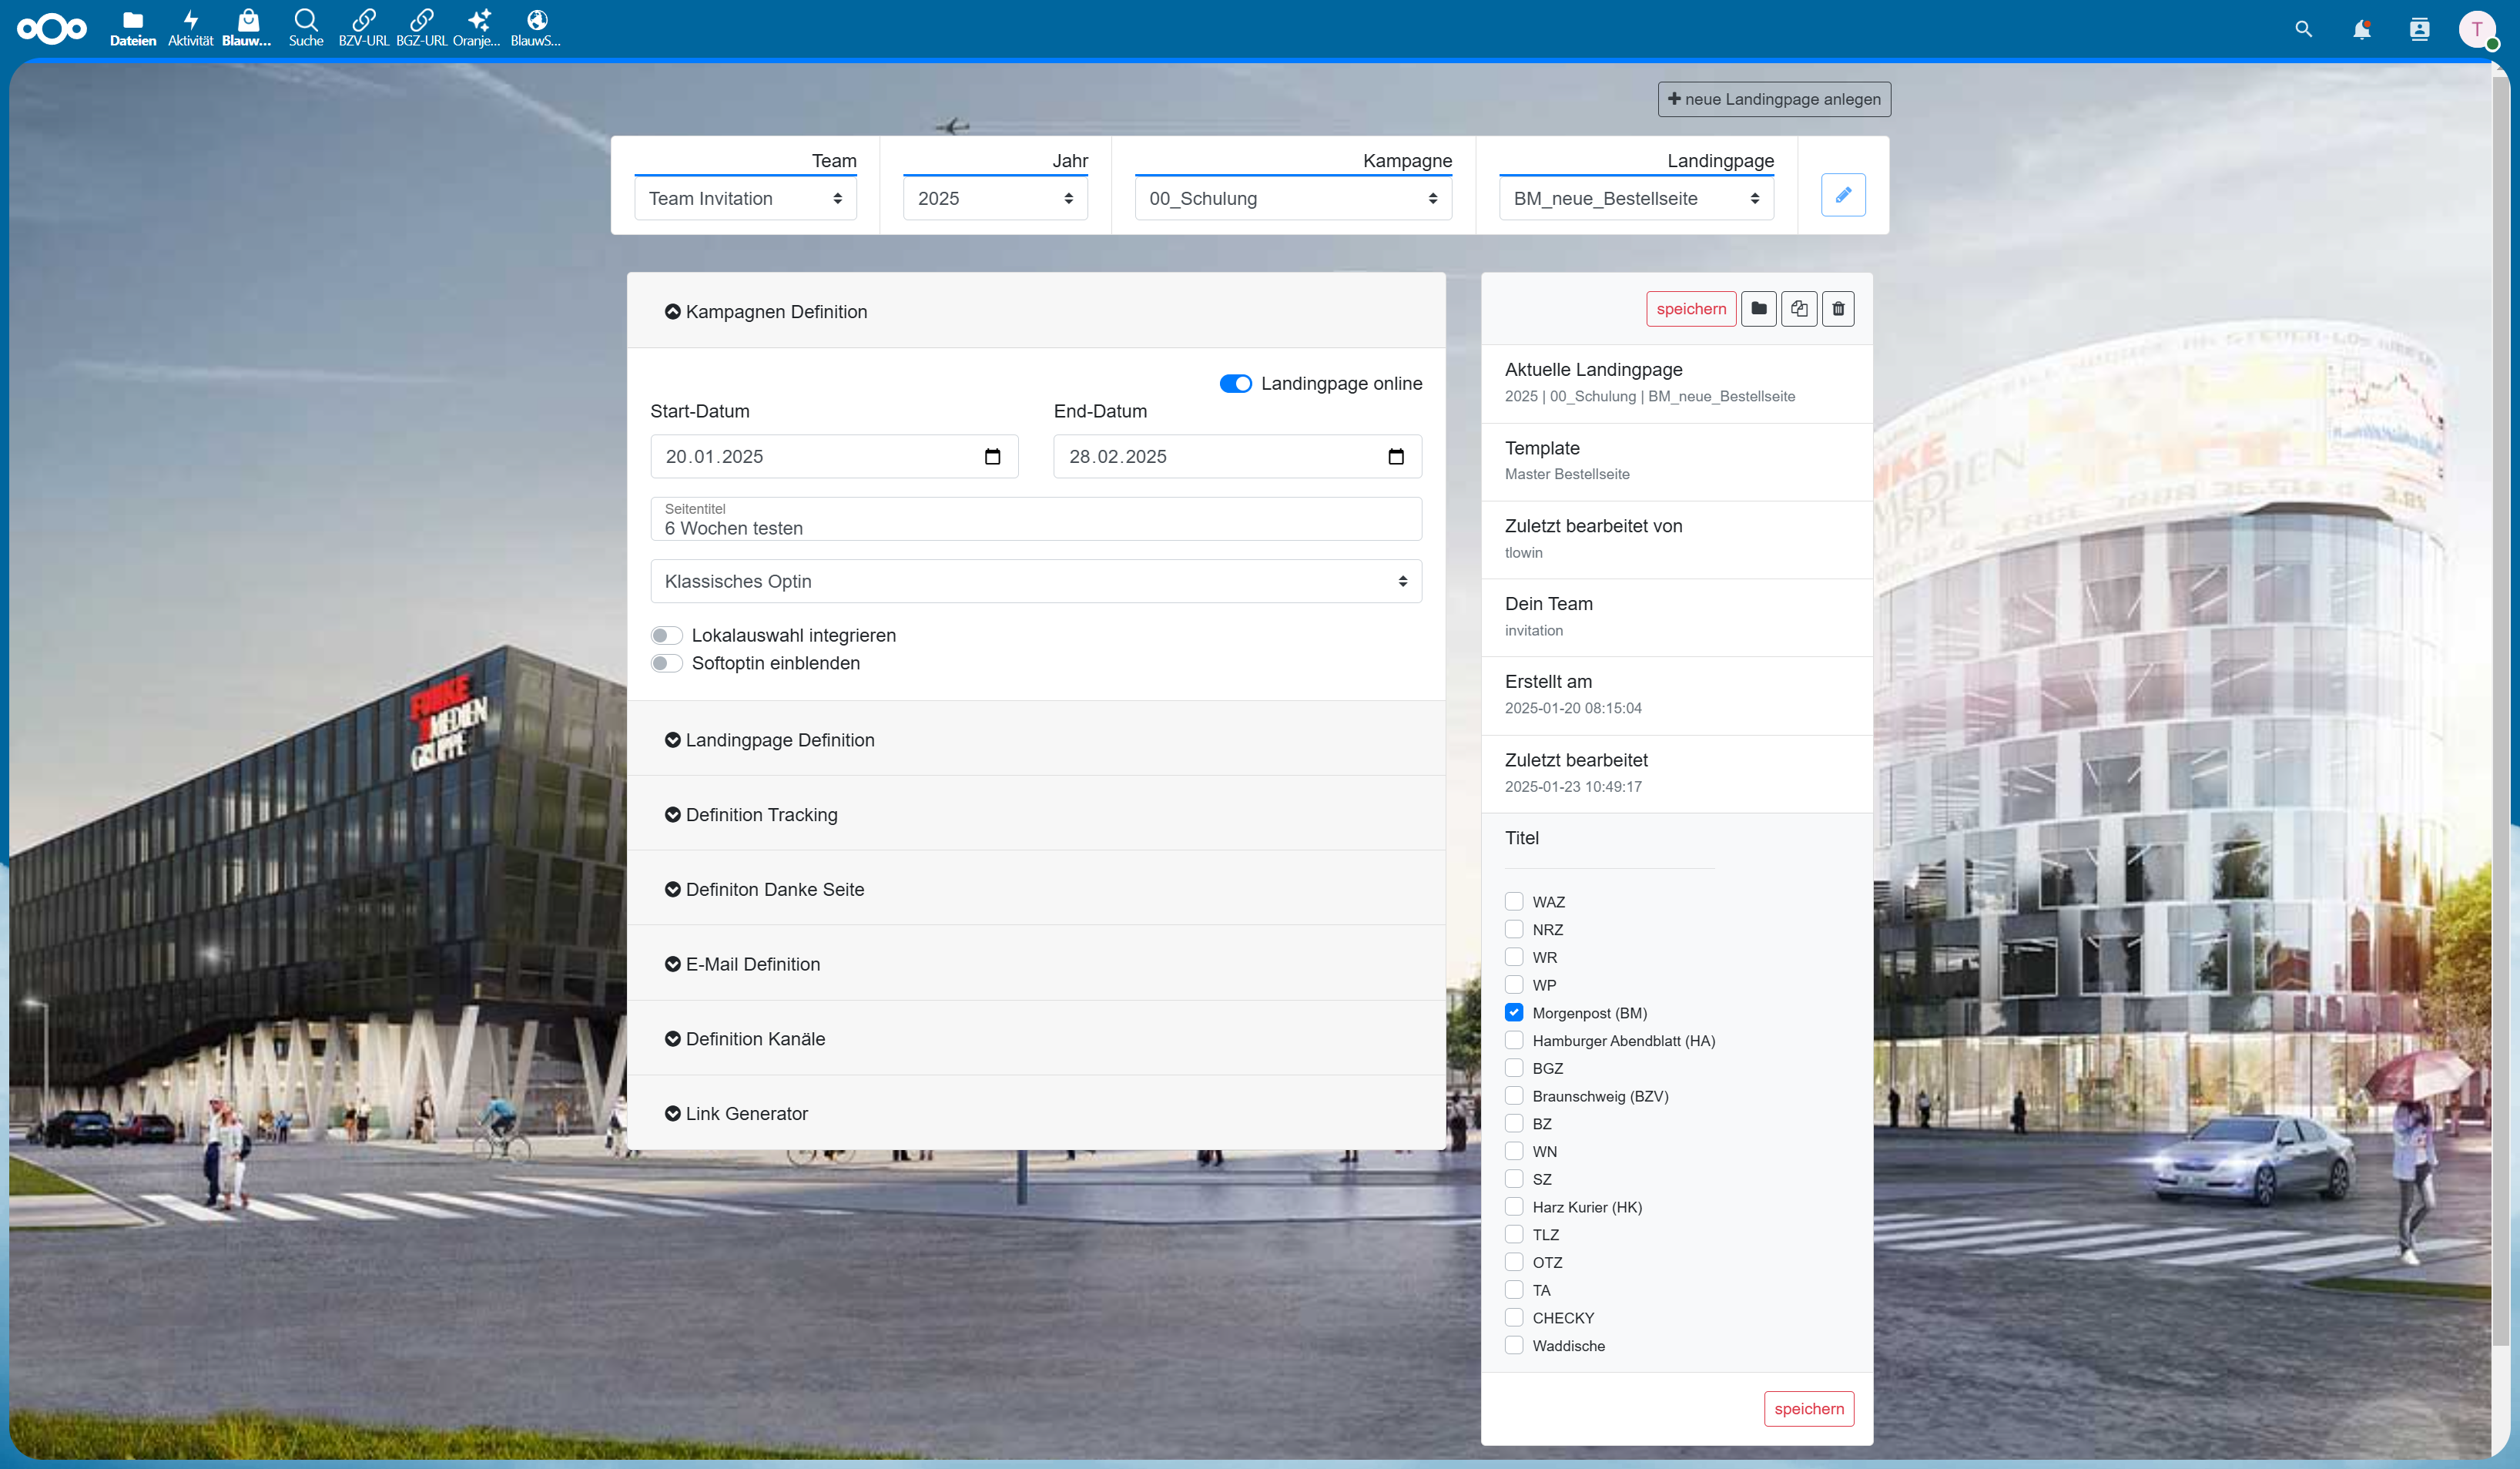This screenshot has width=2520, height=1469.
Task: Open the contacts menu icon
Action: 2419,29
